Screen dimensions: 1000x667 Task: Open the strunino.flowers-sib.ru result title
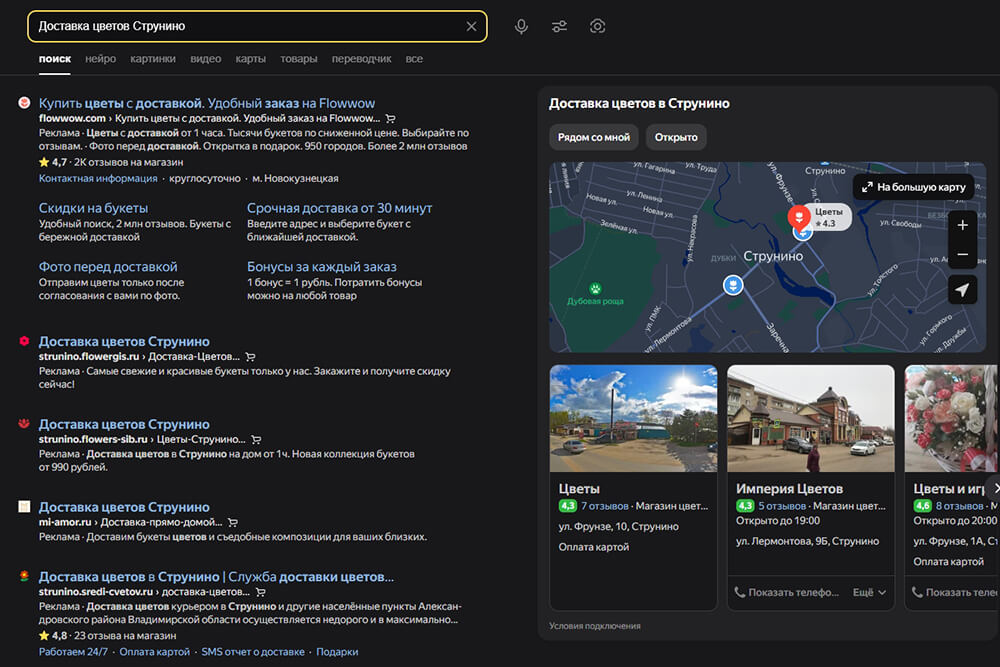click(124, 425)
